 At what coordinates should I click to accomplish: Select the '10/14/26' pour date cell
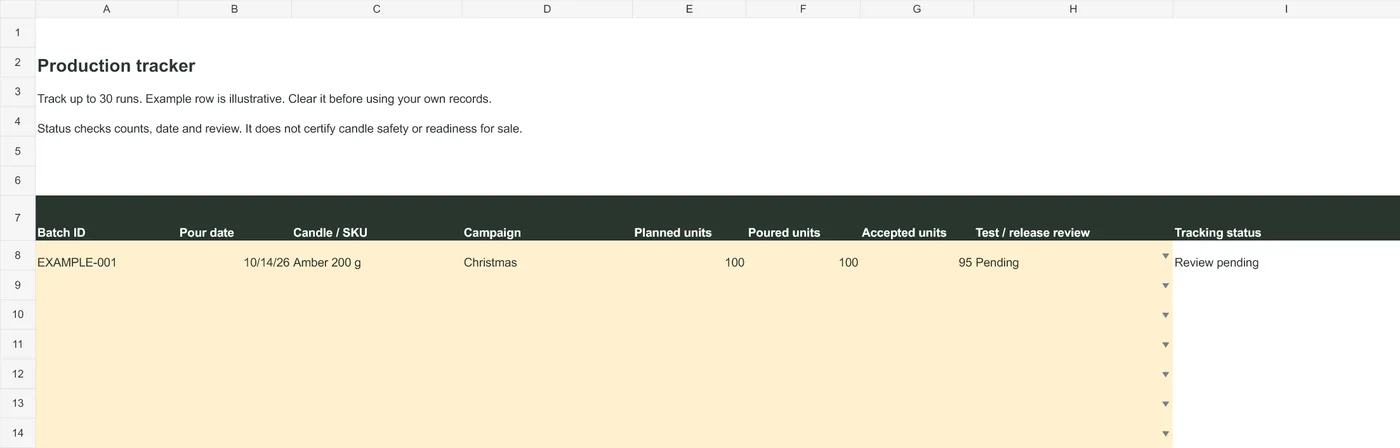point(235,256)
